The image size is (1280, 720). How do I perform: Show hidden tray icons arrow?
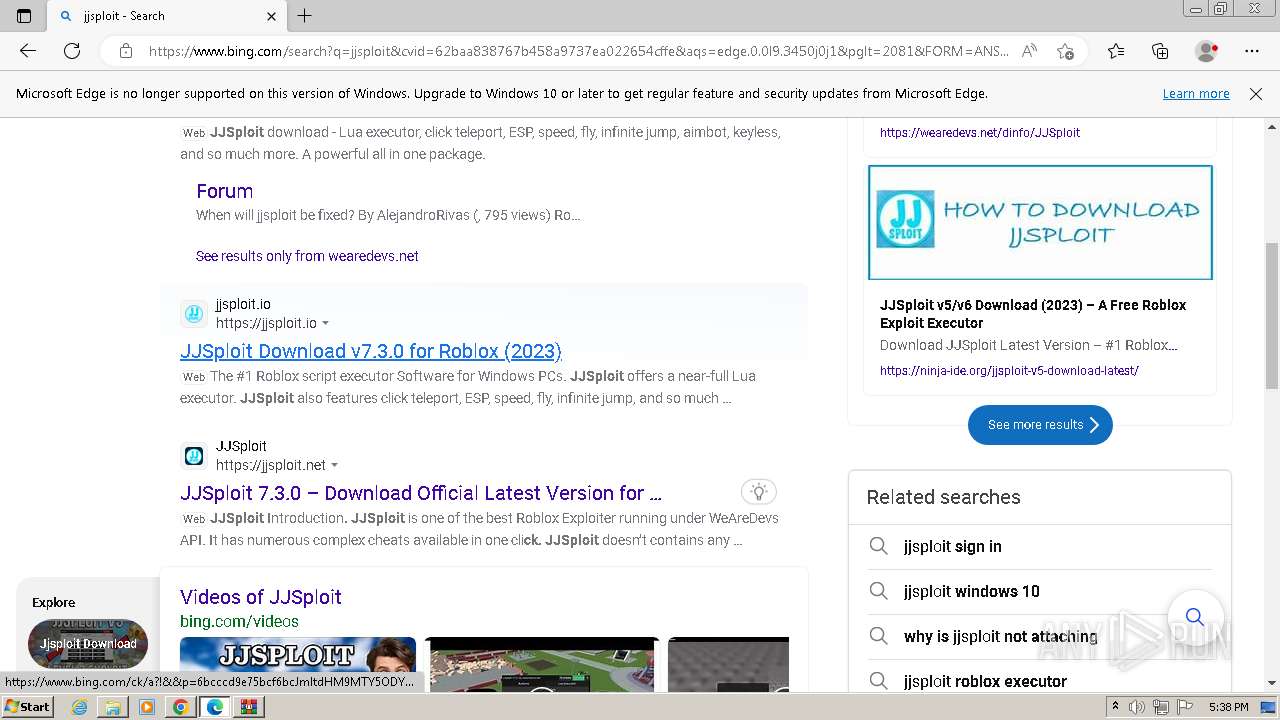point(1116,707)
